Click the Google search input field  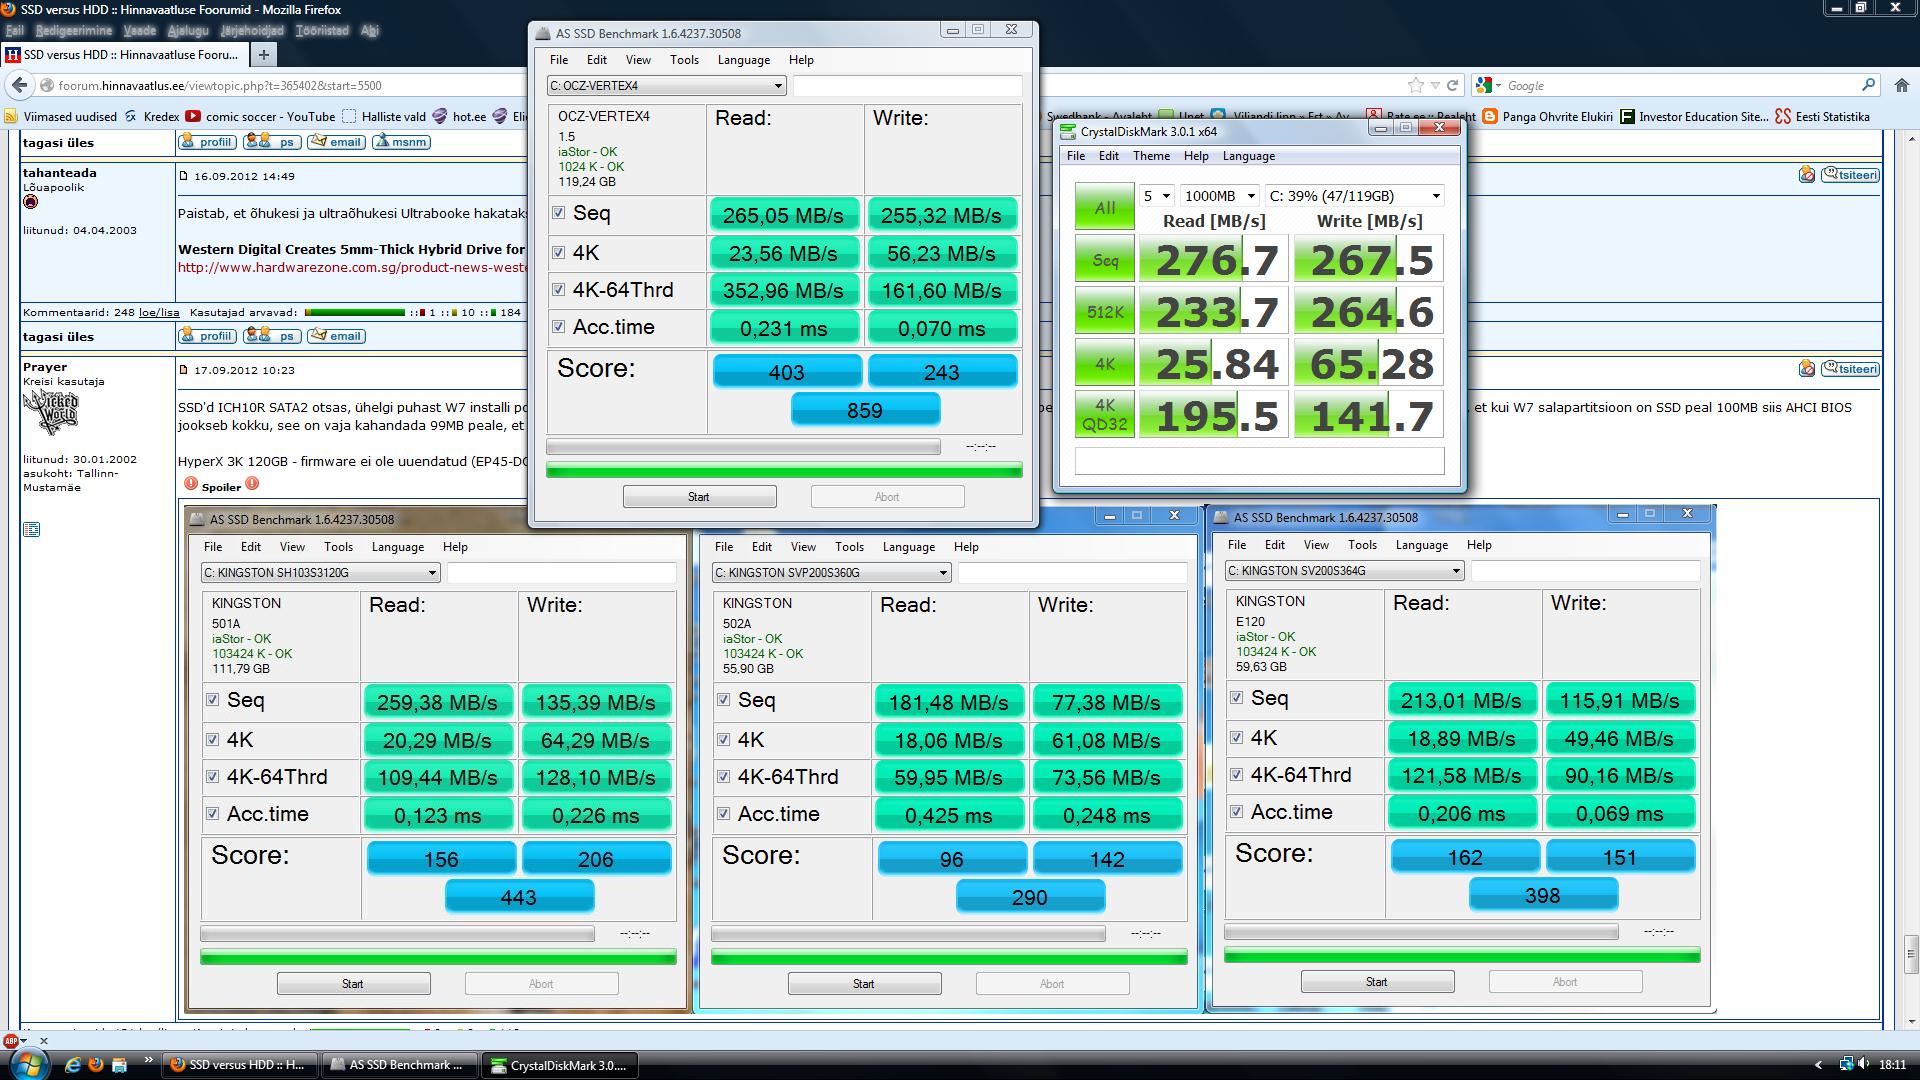pyautogui.click(x=1680, y=86)
